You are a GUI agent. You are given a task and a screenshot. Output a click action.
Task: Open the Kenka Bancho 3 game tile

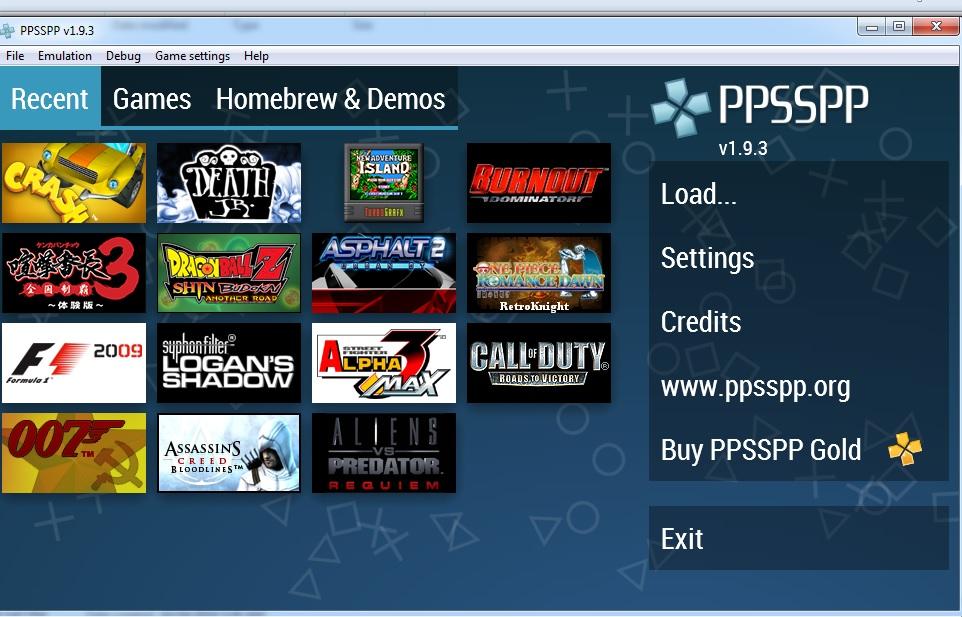(74, 273)
